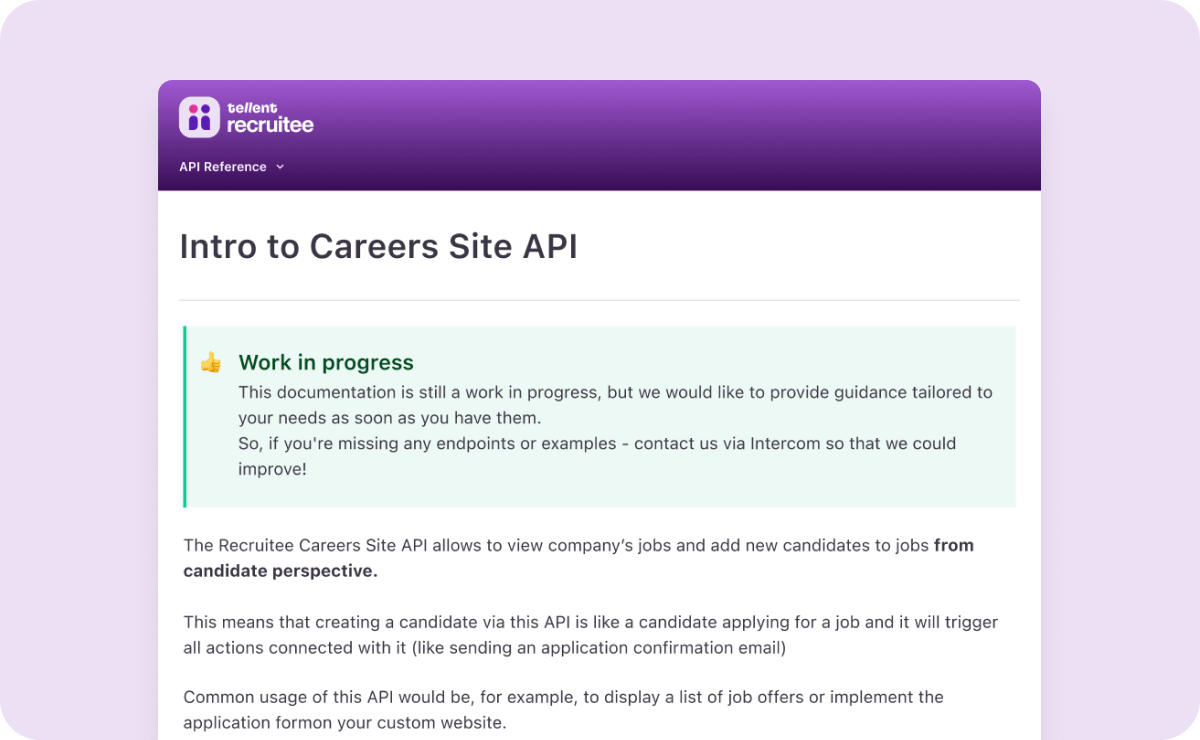Select the API Reference navigation item
The image size is (1200, 740).
pyautogui.click(x=222, y=167)
